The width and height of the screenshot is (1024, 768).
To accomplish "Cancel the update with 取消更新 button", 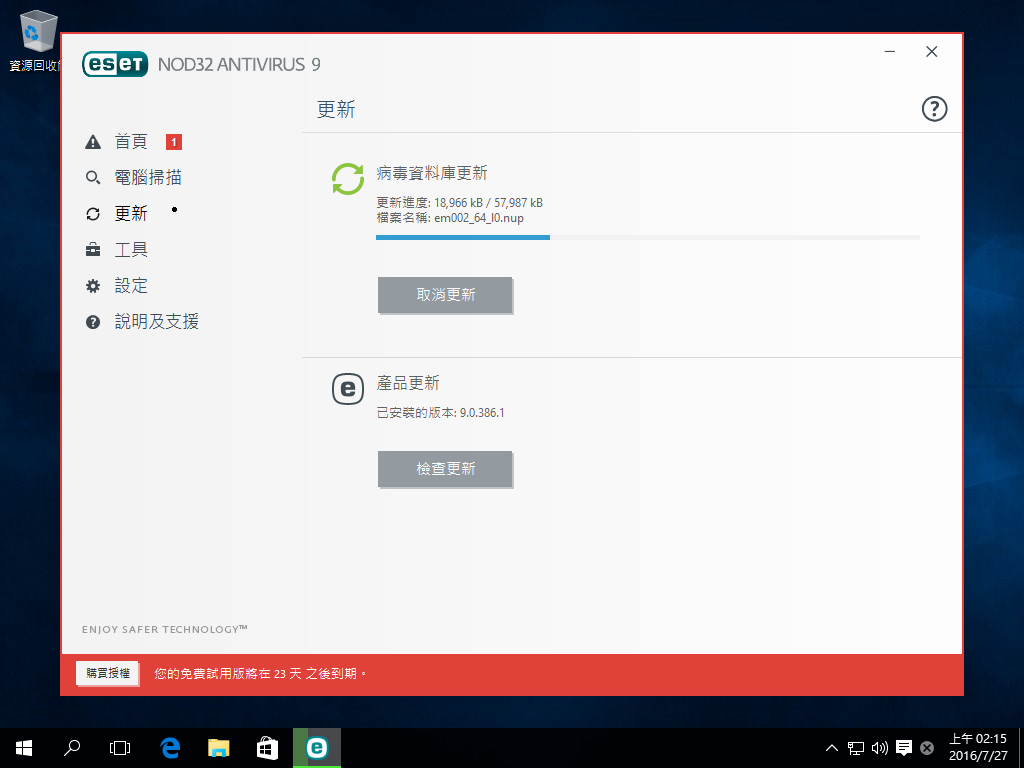I will 445,295.
